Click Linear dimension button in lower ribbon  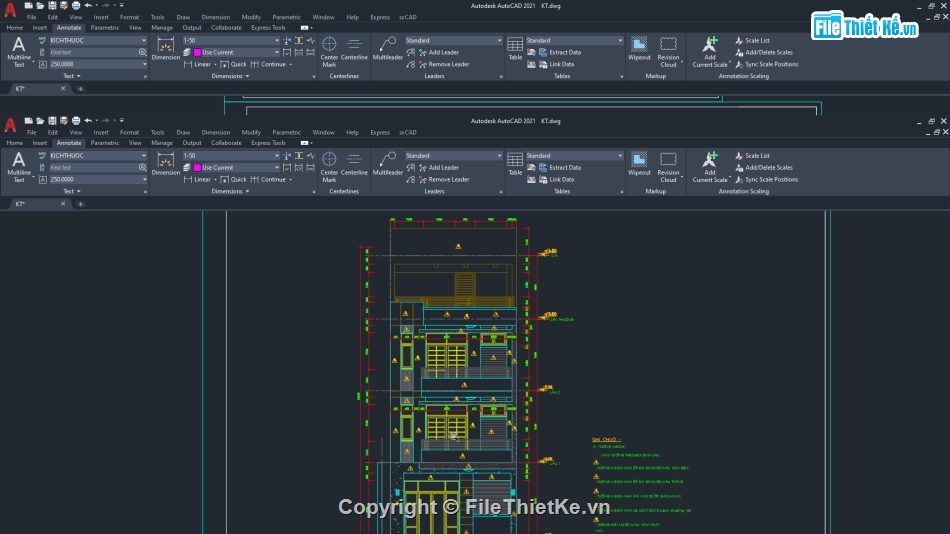point(198,179)
